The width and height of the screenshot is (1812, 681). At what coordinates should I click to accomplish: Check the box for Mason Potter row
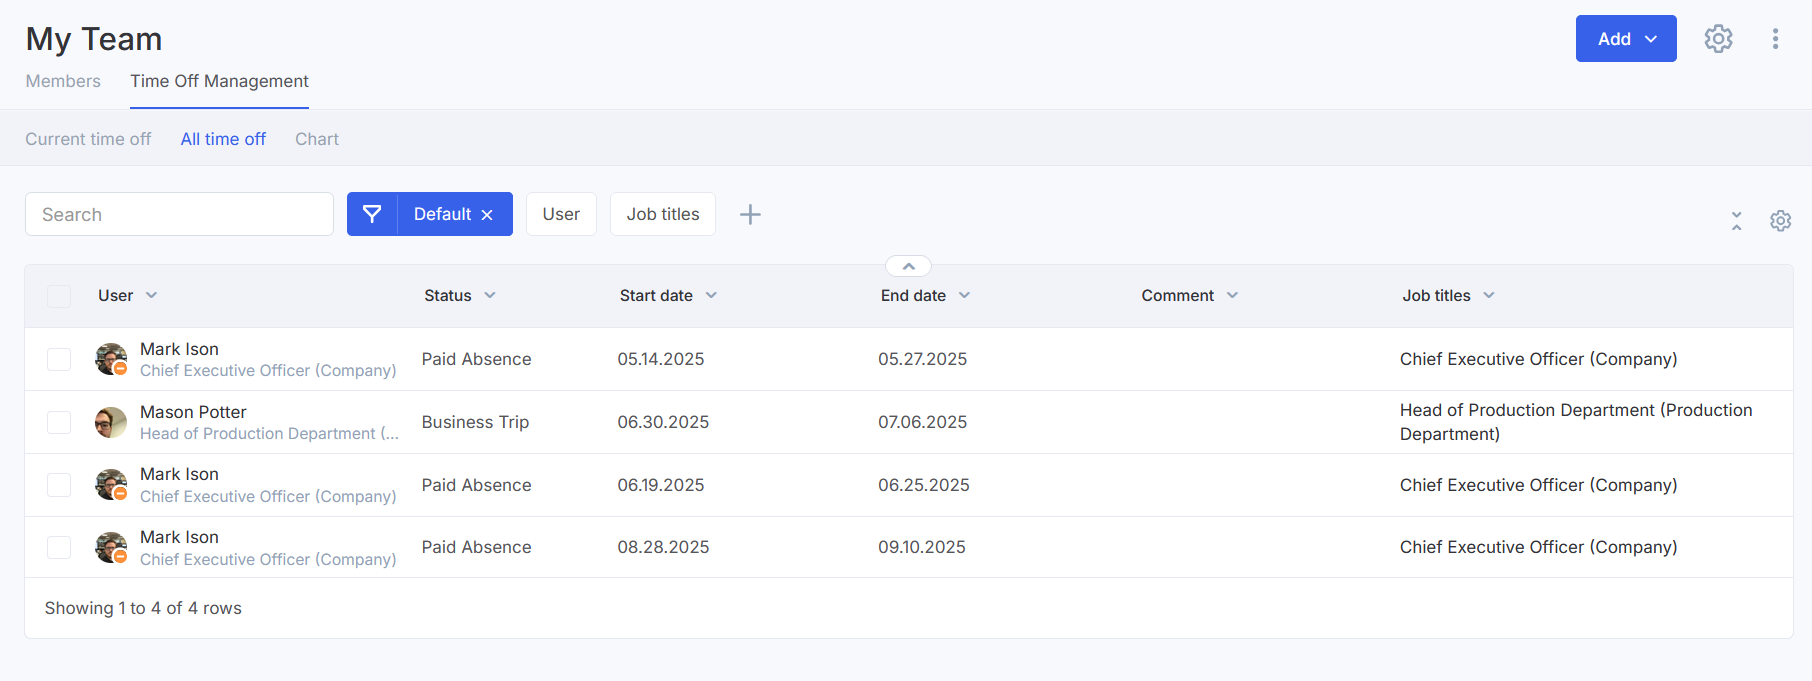tap(59, 422)
